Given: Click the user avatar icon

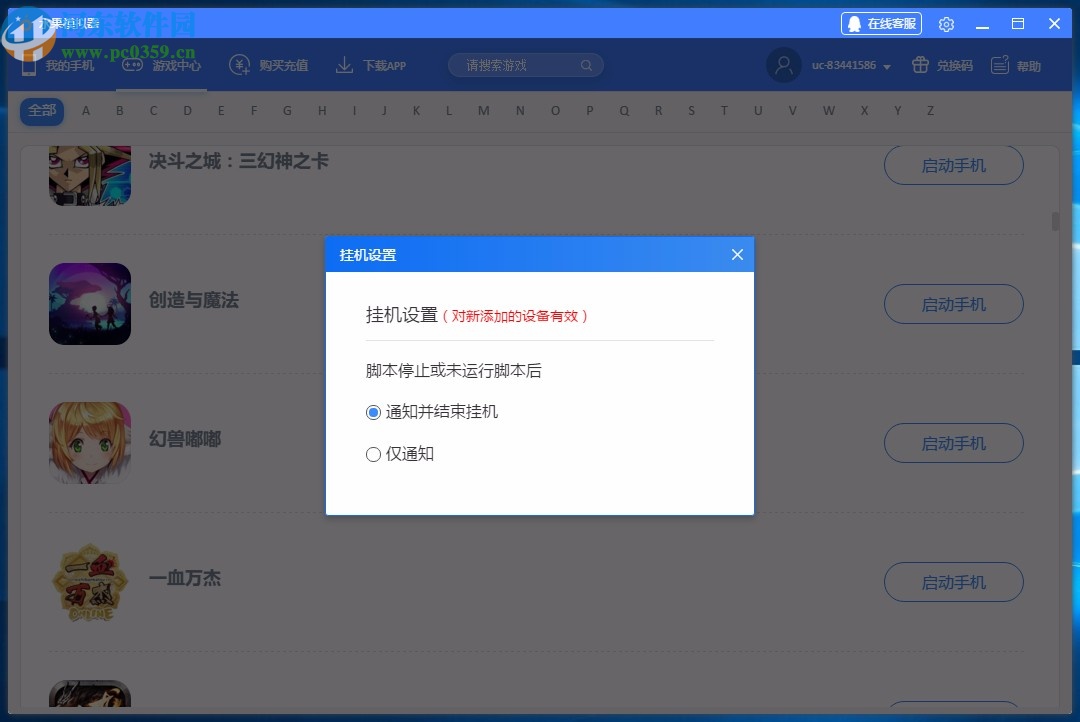Looking at the screenshot, I should pos(784,64).
